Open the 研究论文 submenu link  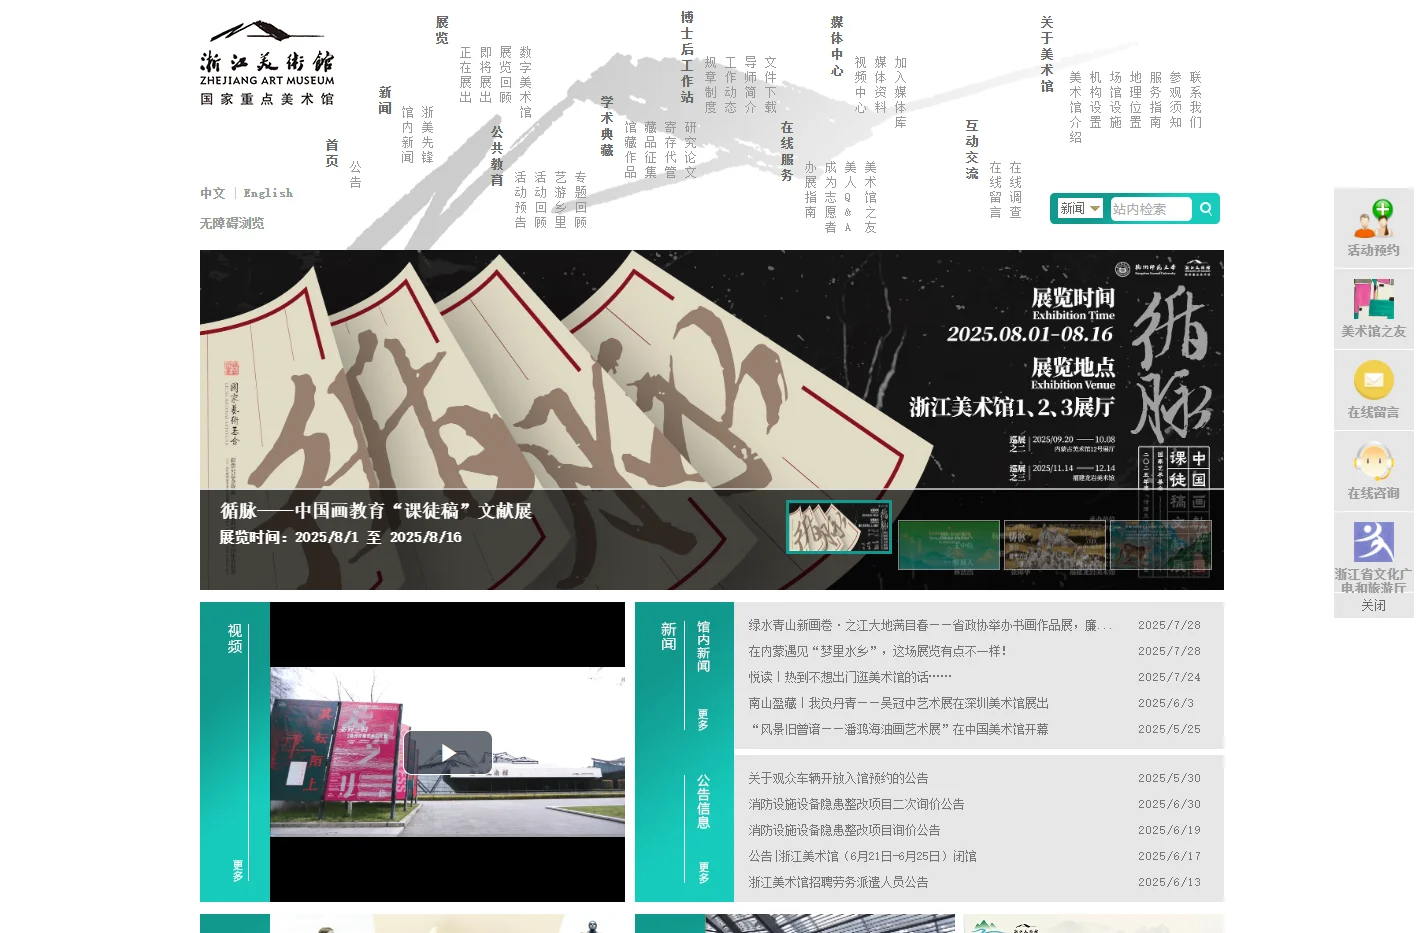[x=691, y=150]
